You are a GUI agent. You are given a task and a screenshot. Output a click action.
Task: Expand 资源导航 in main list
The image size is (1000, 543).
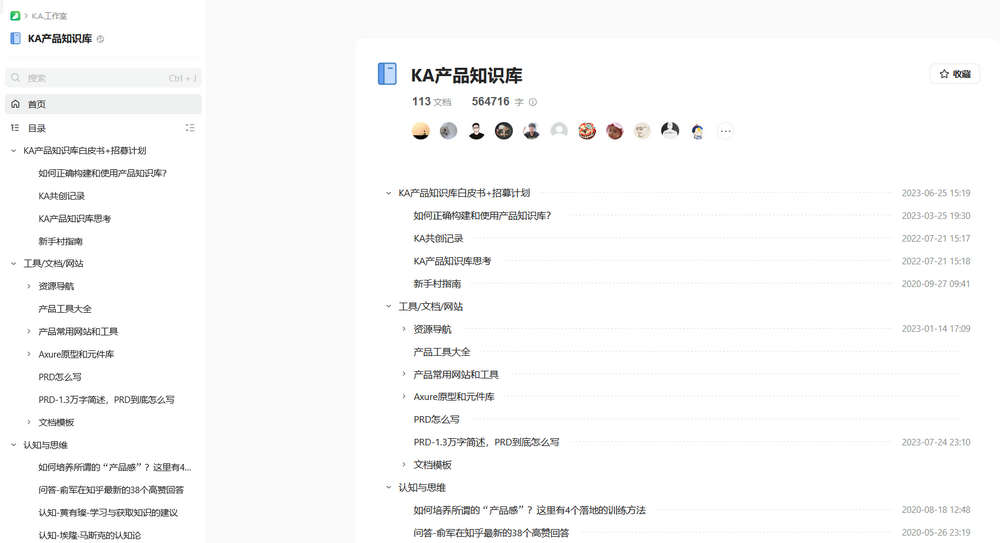click(x=404, y=329)
